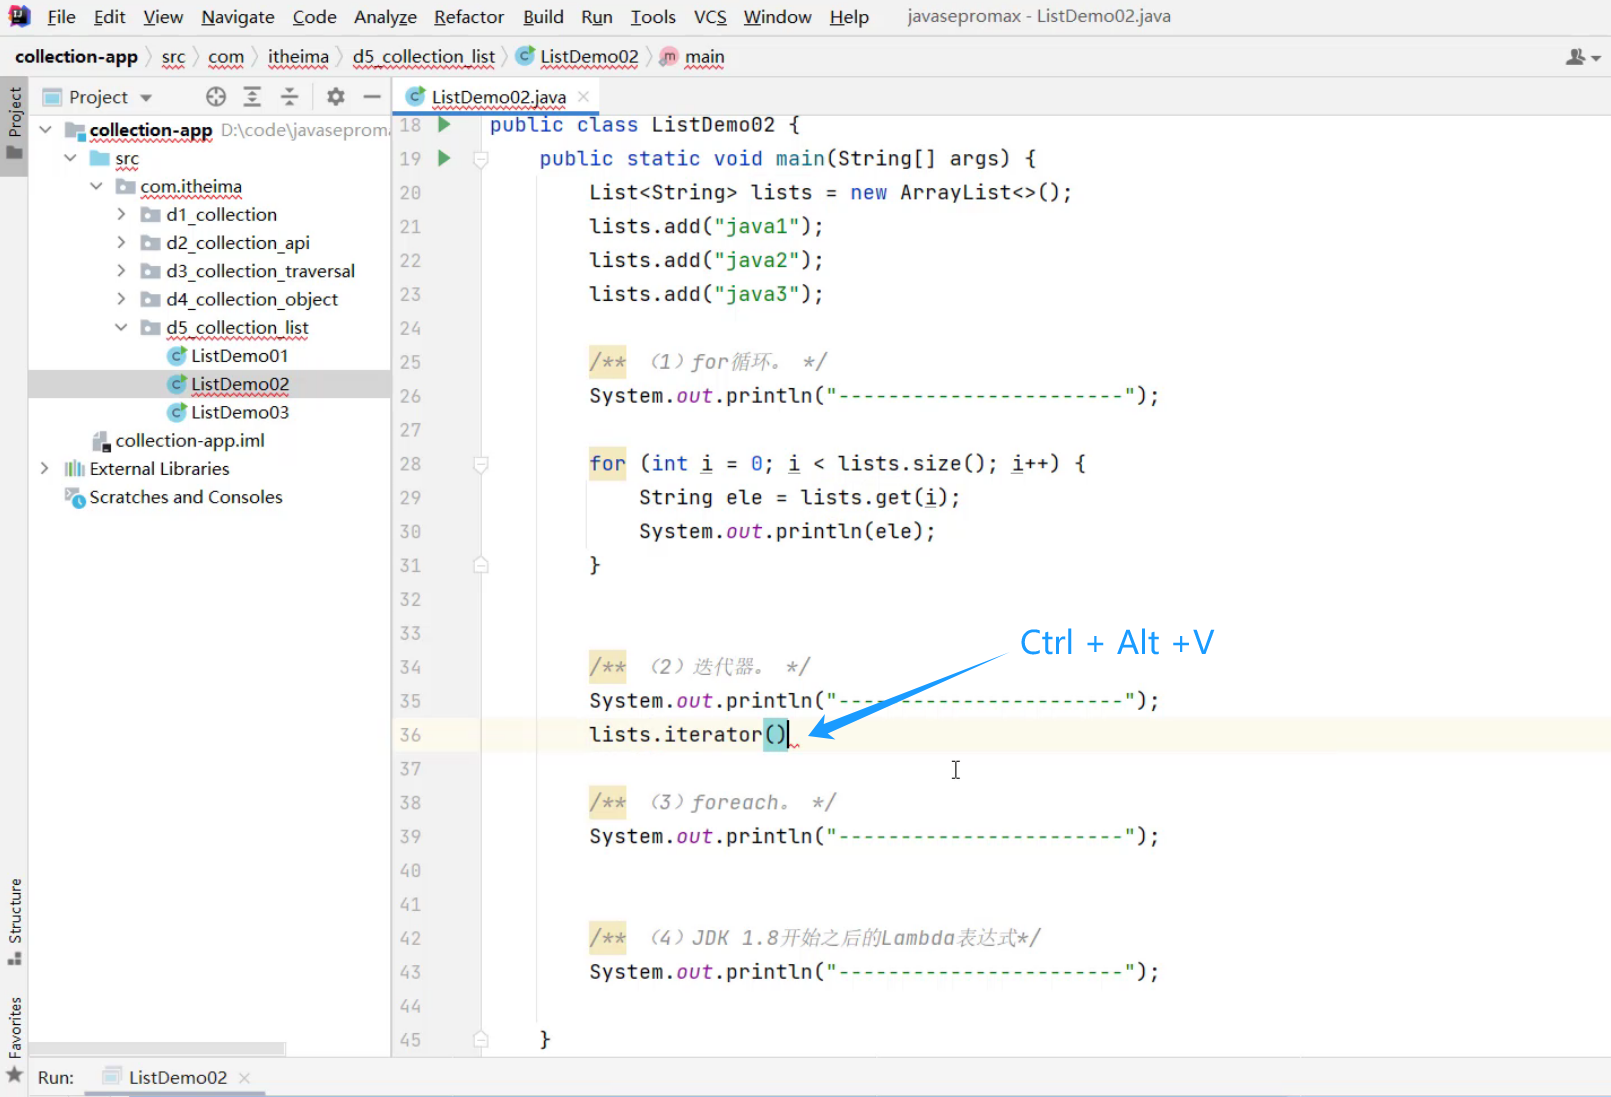The image size is (1611, 1097).
Task: Expand the d2_collection_api package
Action: click(x=121, y=242)
